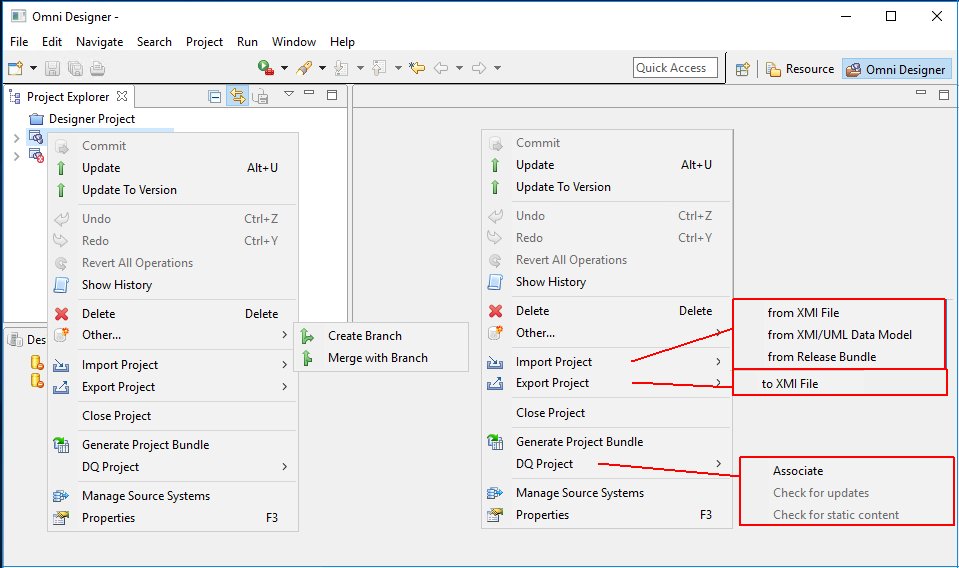This screenshot has width=959, height=568.
Task: Expand Import Project submenu arrow in right-hand menu
Action: pyautogui.click(x=719, y=361)
